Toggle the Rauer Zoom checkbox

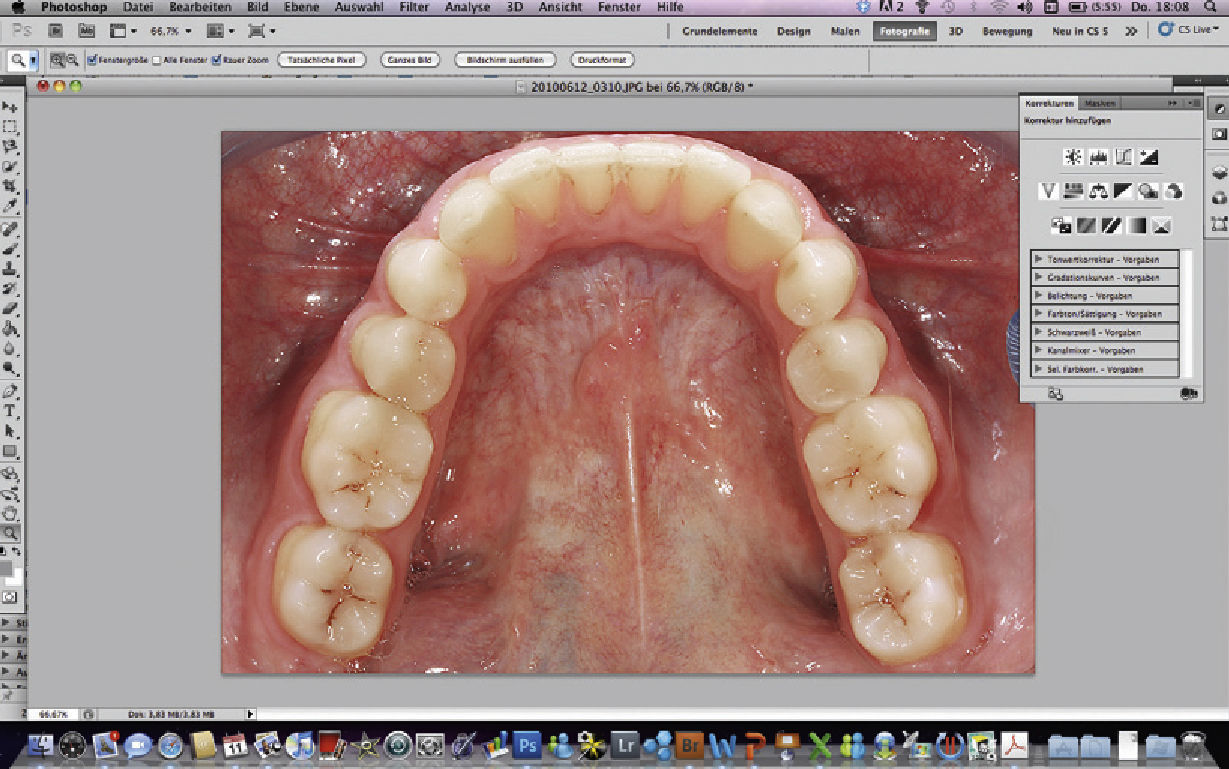217,60
